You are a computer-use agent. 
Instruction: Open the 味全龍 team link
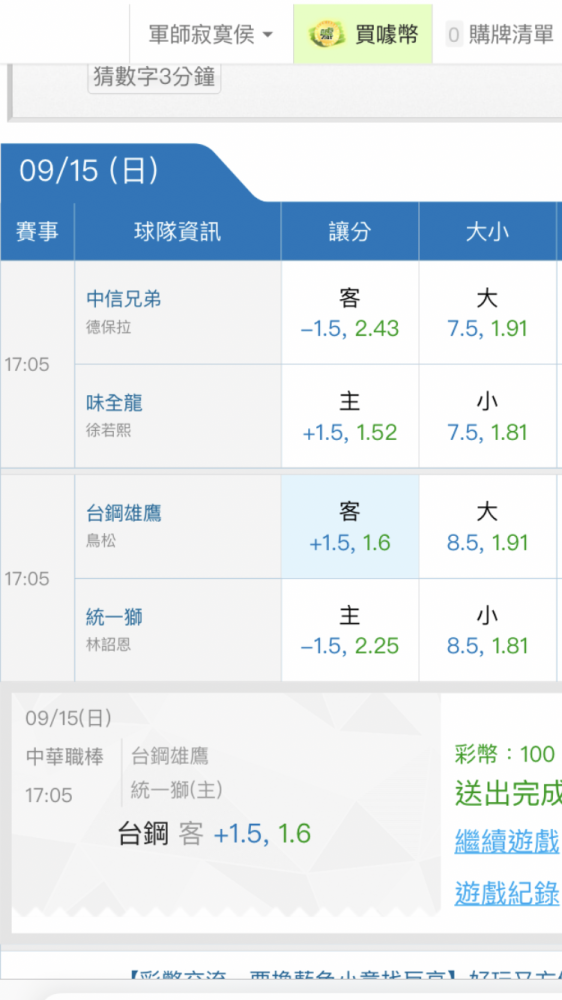pyautogui.click(x=114, y=403)
